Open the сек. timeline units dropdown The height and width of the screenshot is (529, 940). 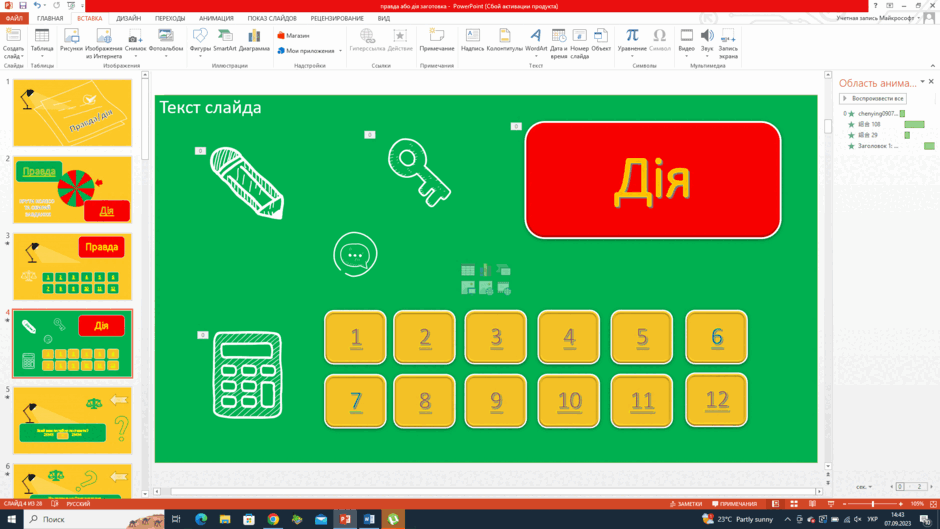point(864,486)
